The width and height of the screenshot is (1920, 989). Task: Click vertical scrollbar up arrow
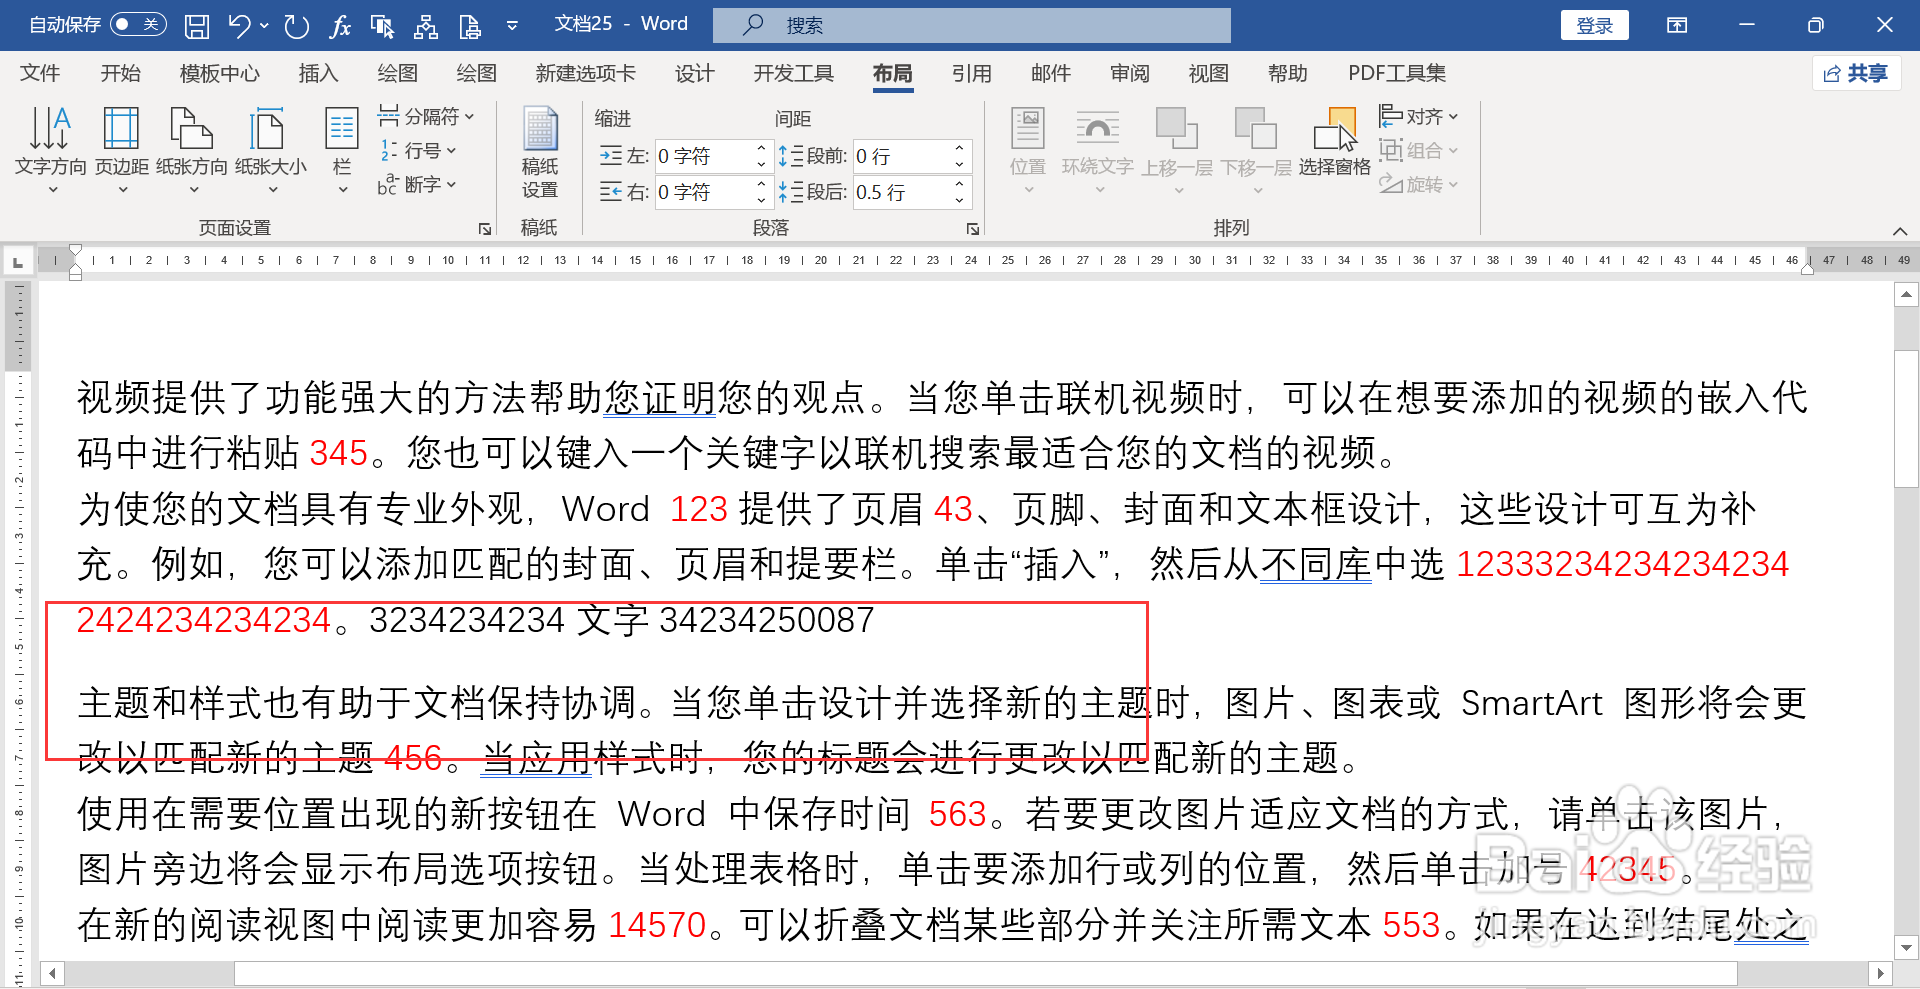point(1906,295)
